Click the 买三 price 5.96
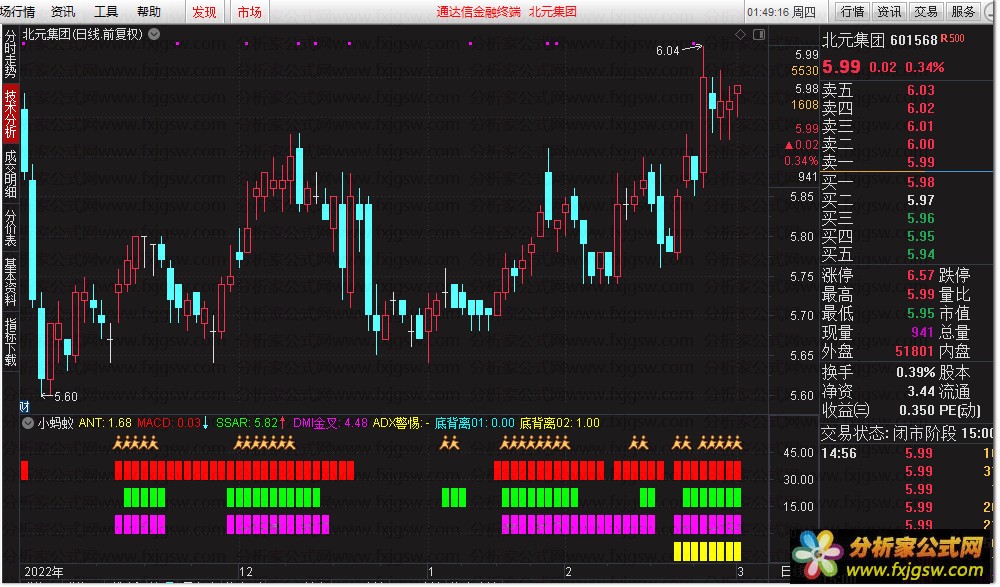Viewport: 1000px width, 587px height. [x=920, y=218]
